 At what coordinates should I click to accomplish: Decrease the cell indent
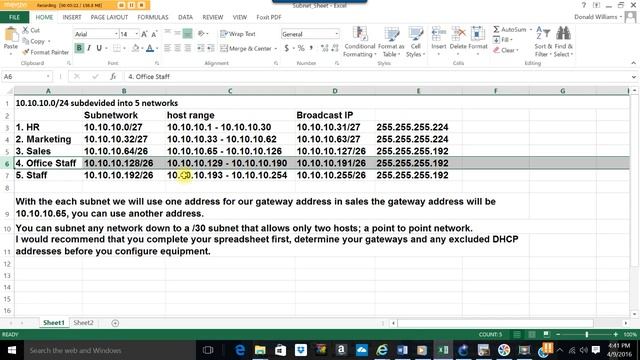point(201,48)
